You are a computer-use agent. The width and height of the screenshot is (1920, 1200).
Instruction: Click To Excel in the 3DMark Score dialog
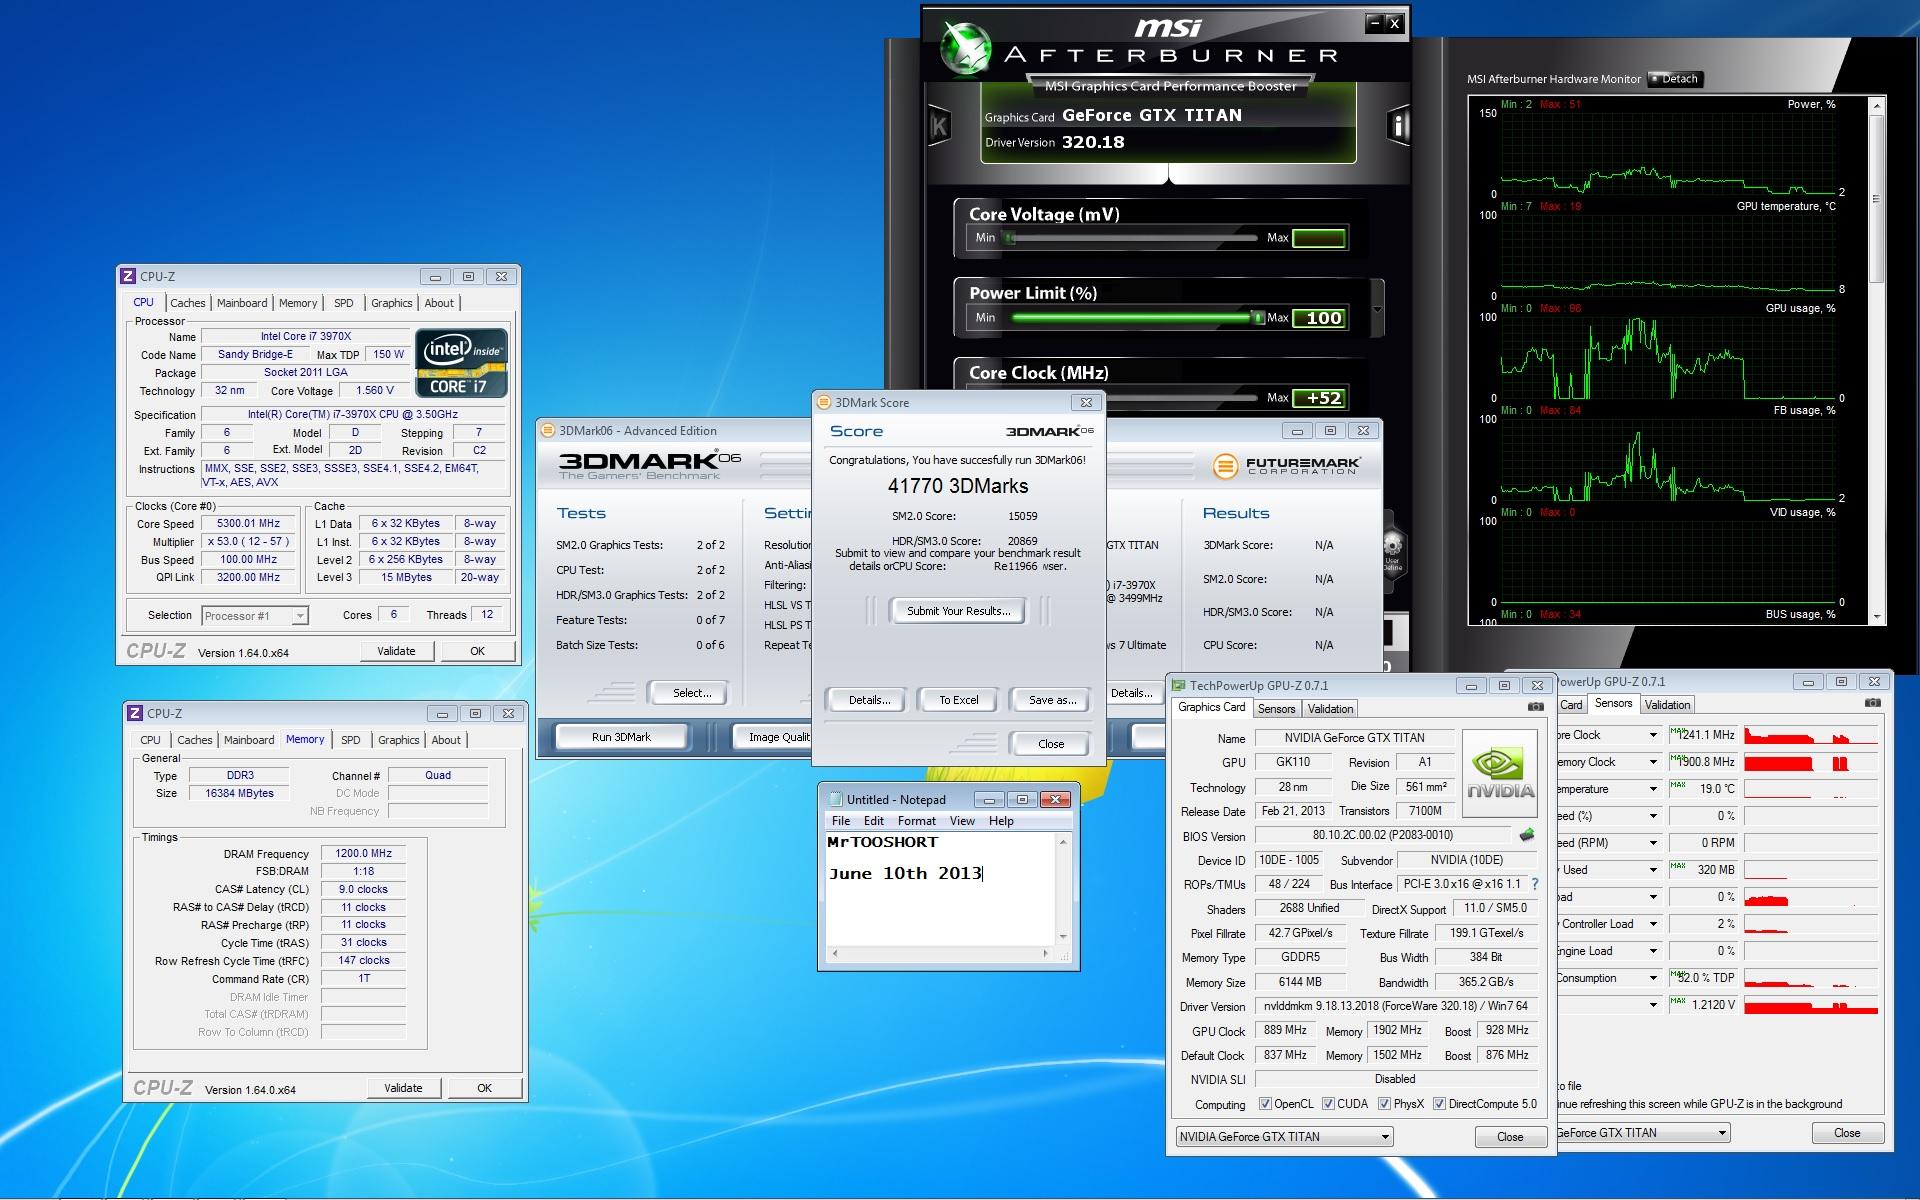(958, 700)
